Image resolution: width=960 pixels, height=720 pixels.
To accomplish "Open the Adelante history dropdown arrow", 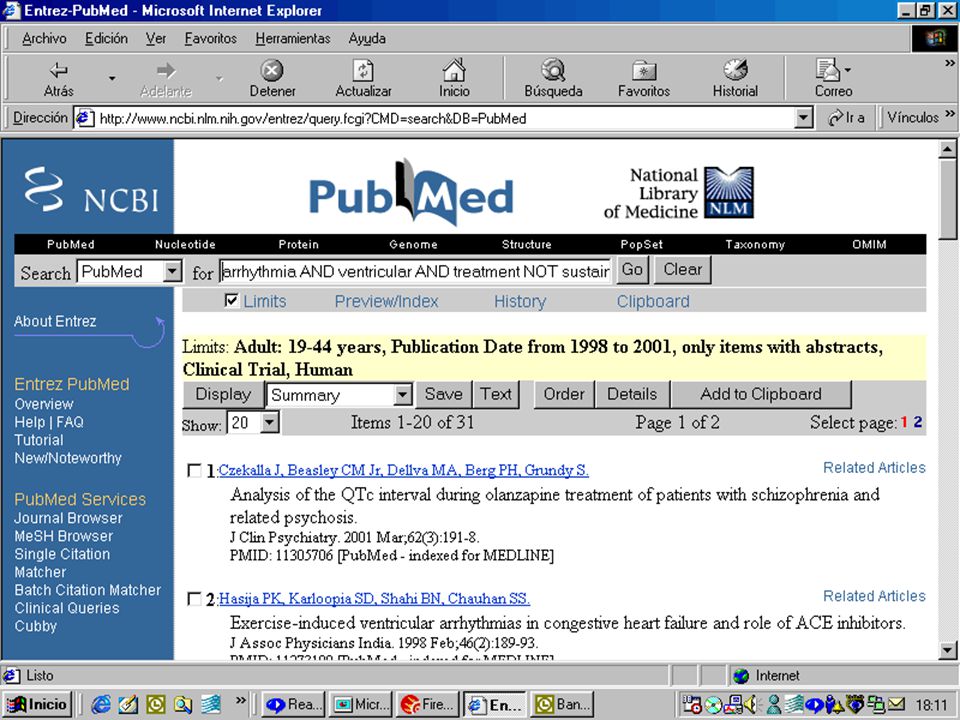I will click(219, 78).
